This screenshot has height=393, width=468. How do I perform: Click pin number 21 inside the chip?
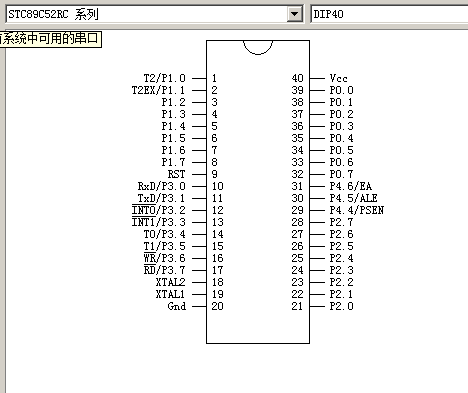[298, 306]
